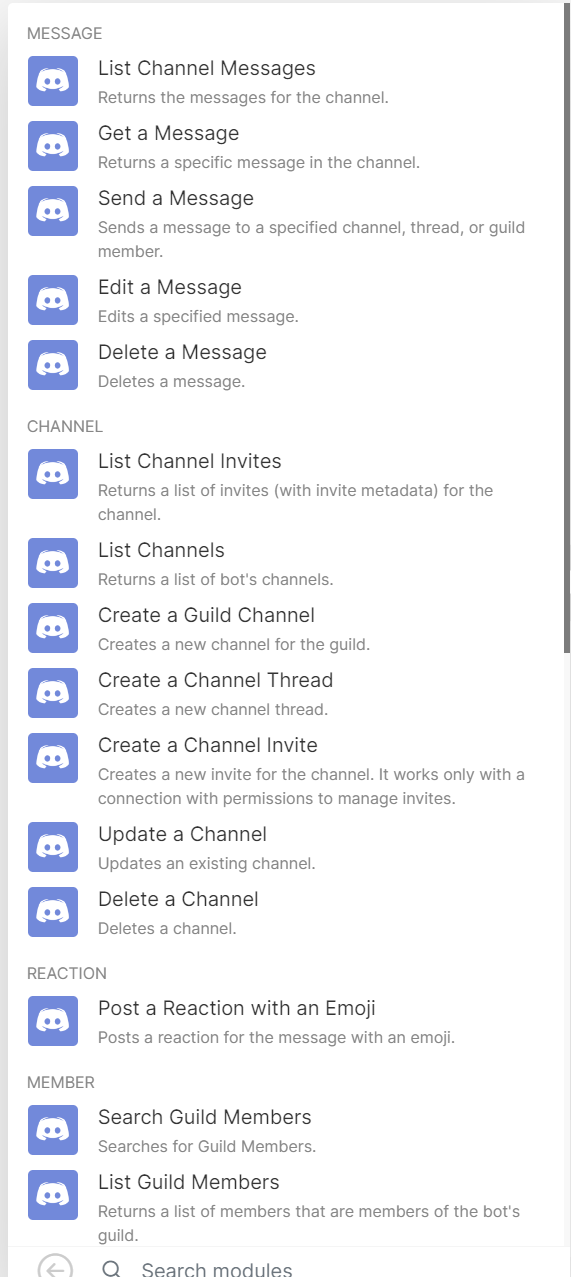This screenshot has width=571, height=1277.
Task: Click 'Returns the messages for the channel.' description
Action: pos(243,97)
